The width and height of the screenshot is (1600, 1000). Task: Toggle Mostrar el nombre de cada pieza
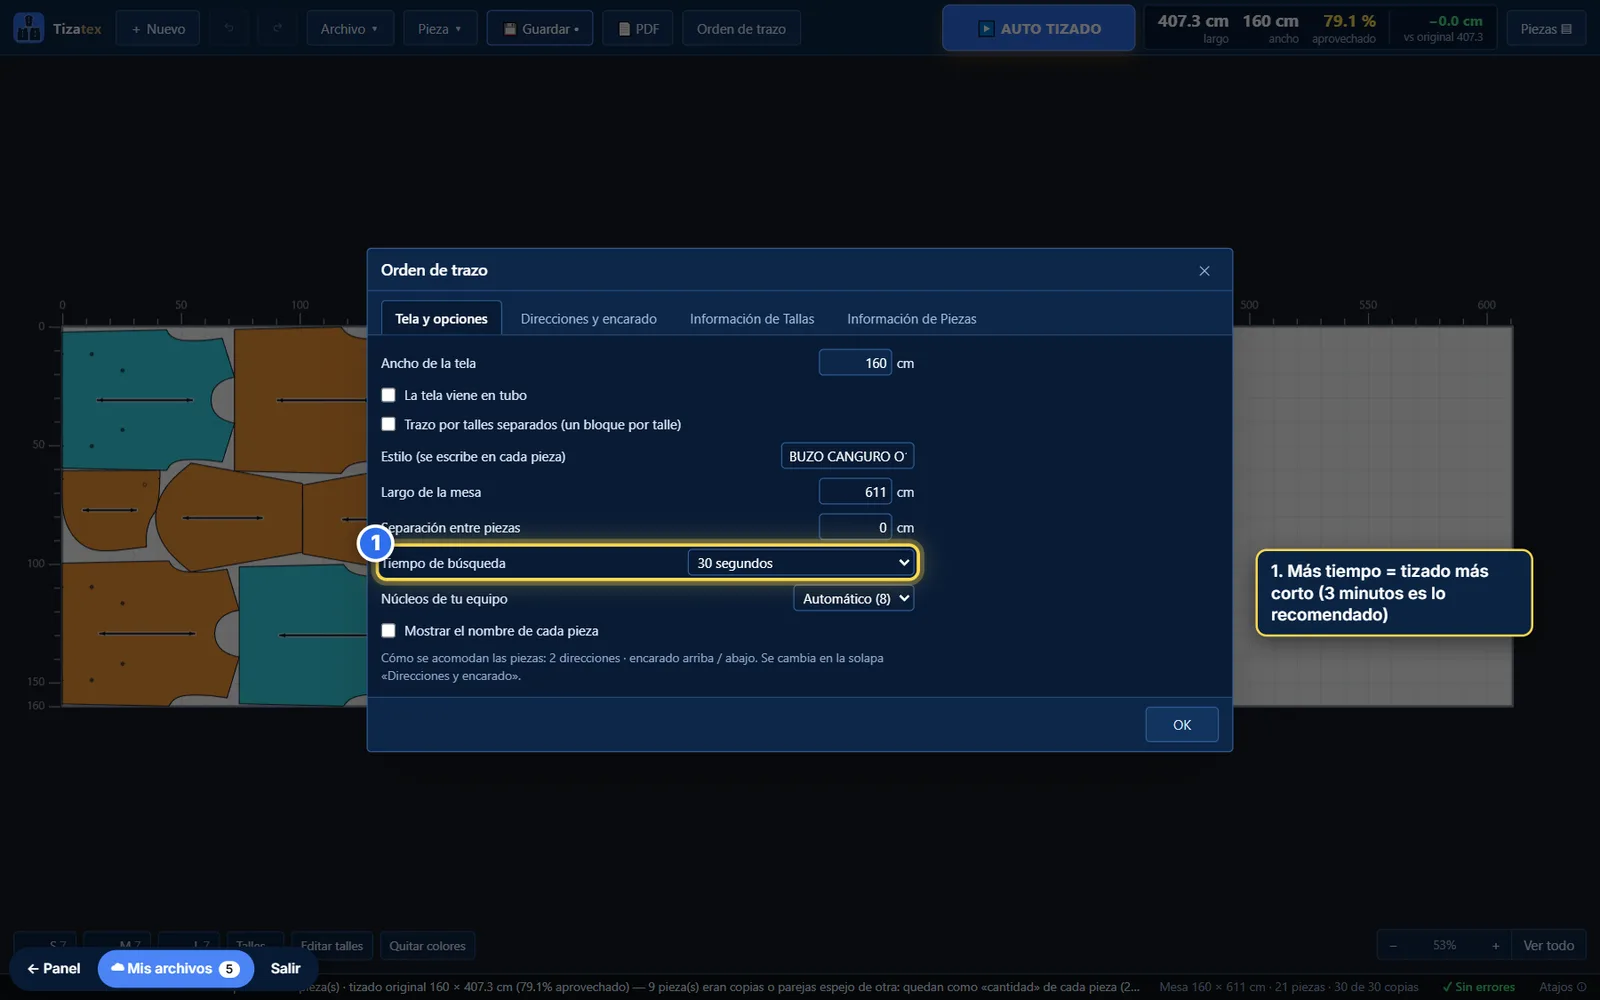[x=388, y=631]
